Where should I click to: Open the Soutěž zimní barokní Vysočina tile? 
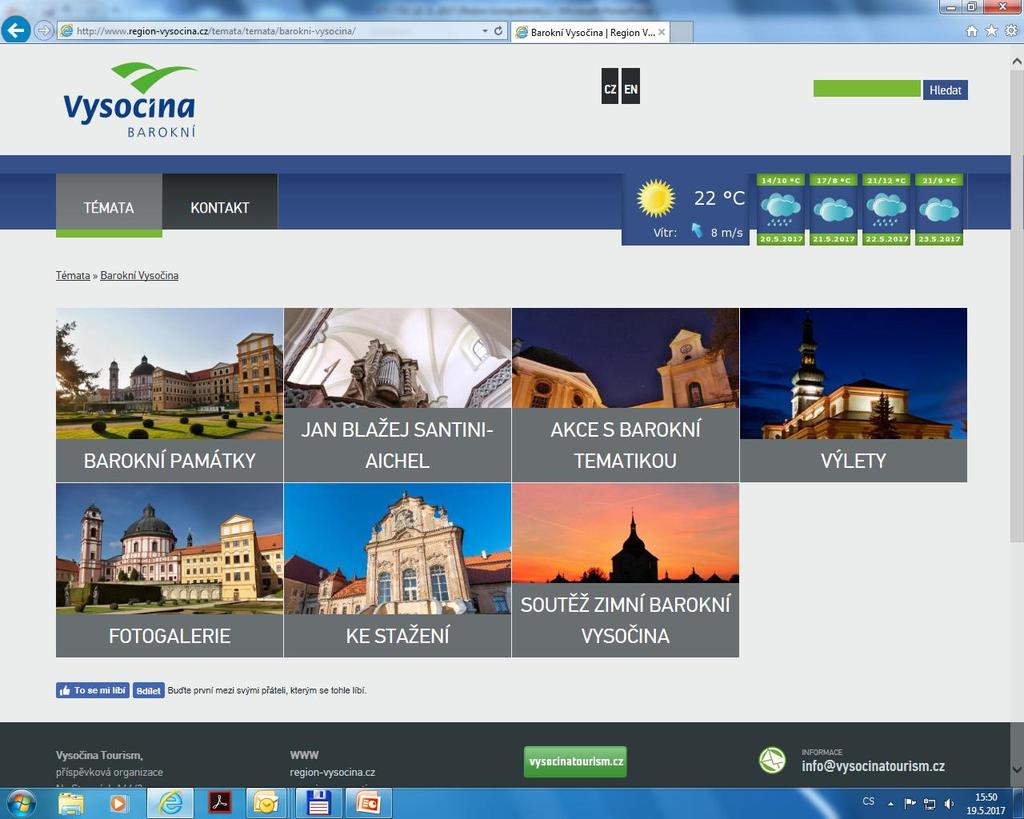coord(626,570)
